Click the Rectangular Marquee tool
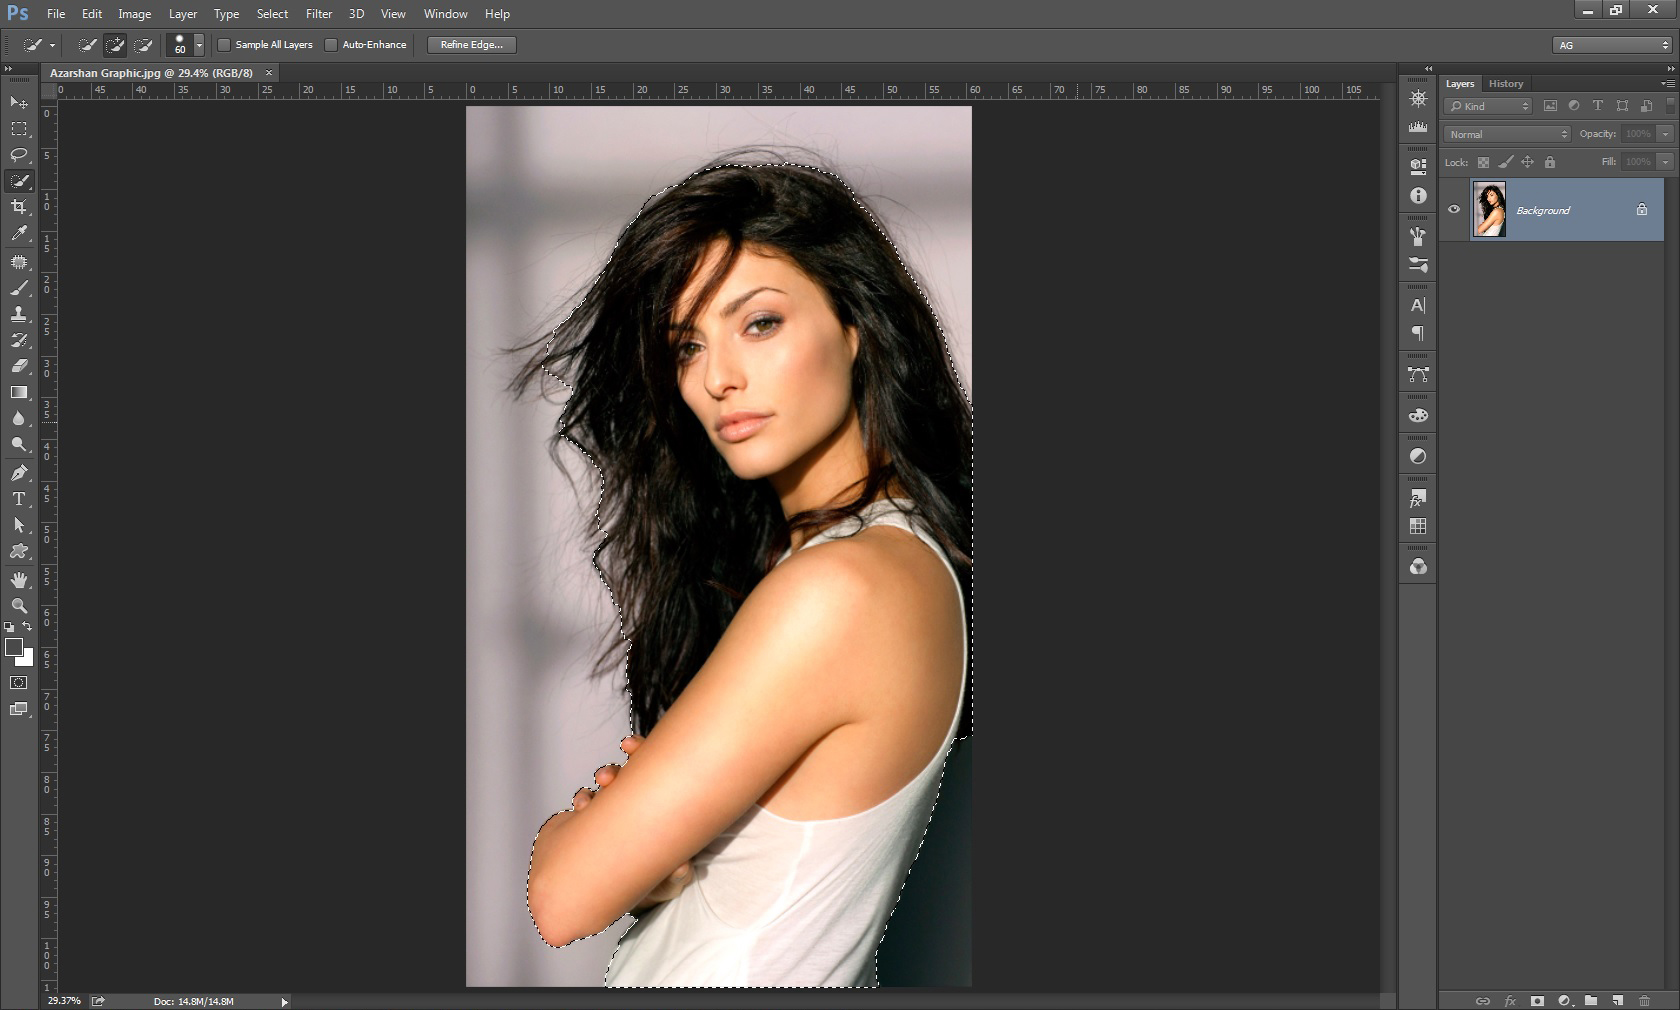Image resolution: width=1680 pixels, height=1010 pixels. tap(19, 129)
